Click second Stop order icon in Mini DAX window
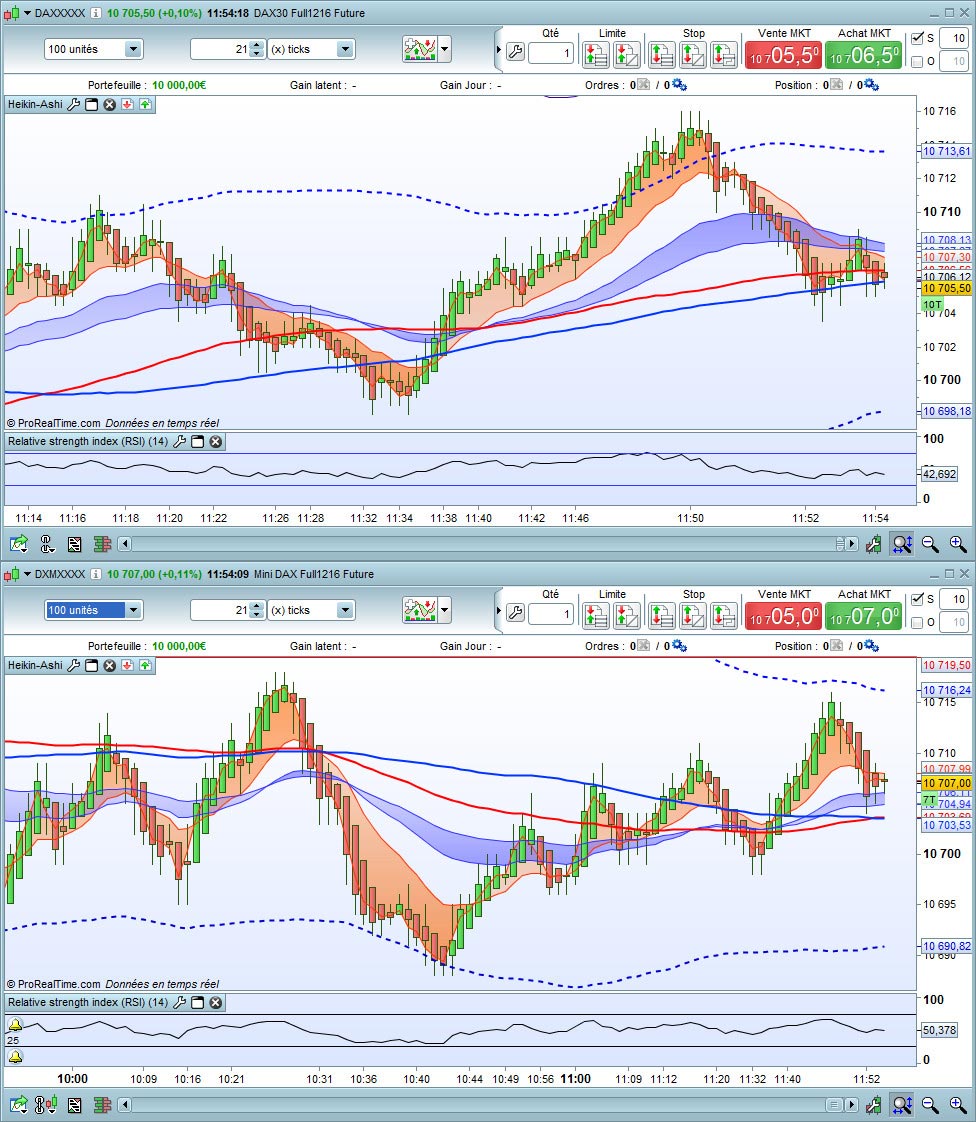This screenshot has width=976, height=1122. [x=693, y=615]
